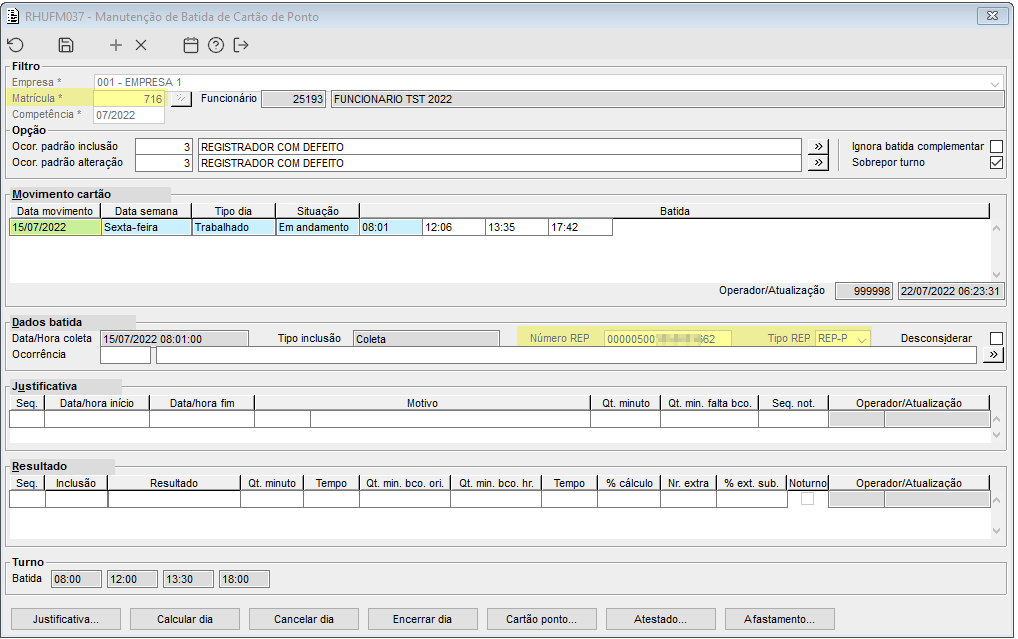1018x639 pixels.
Task: Click the save diskette icon
Action: 66,45
